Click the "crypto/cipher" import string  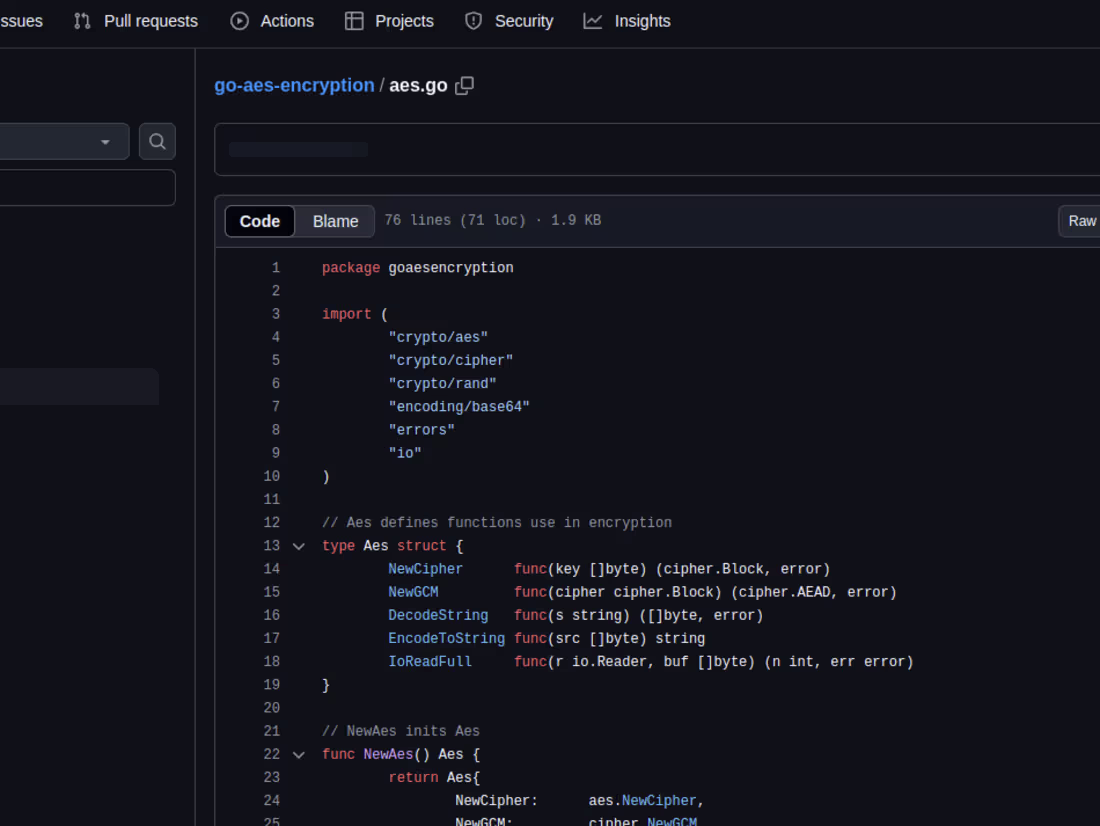(450, 361)
